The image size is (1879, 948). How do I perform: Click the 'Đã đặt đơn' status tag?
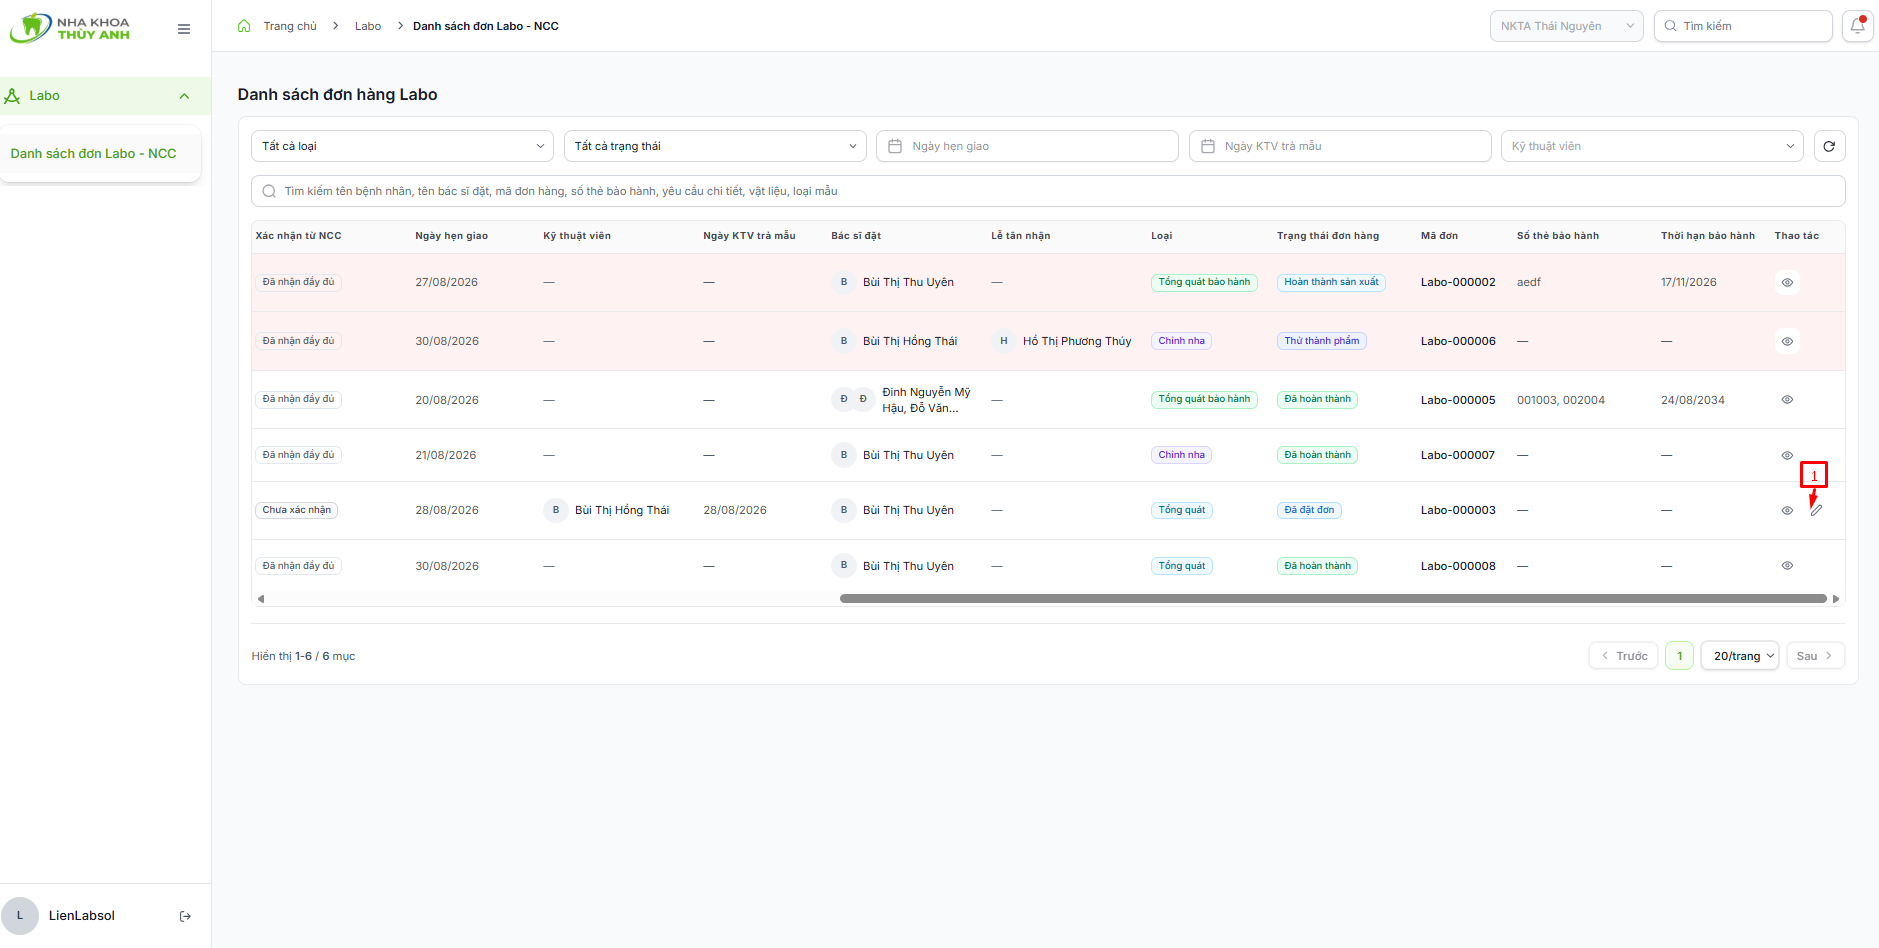(1309, 510)
